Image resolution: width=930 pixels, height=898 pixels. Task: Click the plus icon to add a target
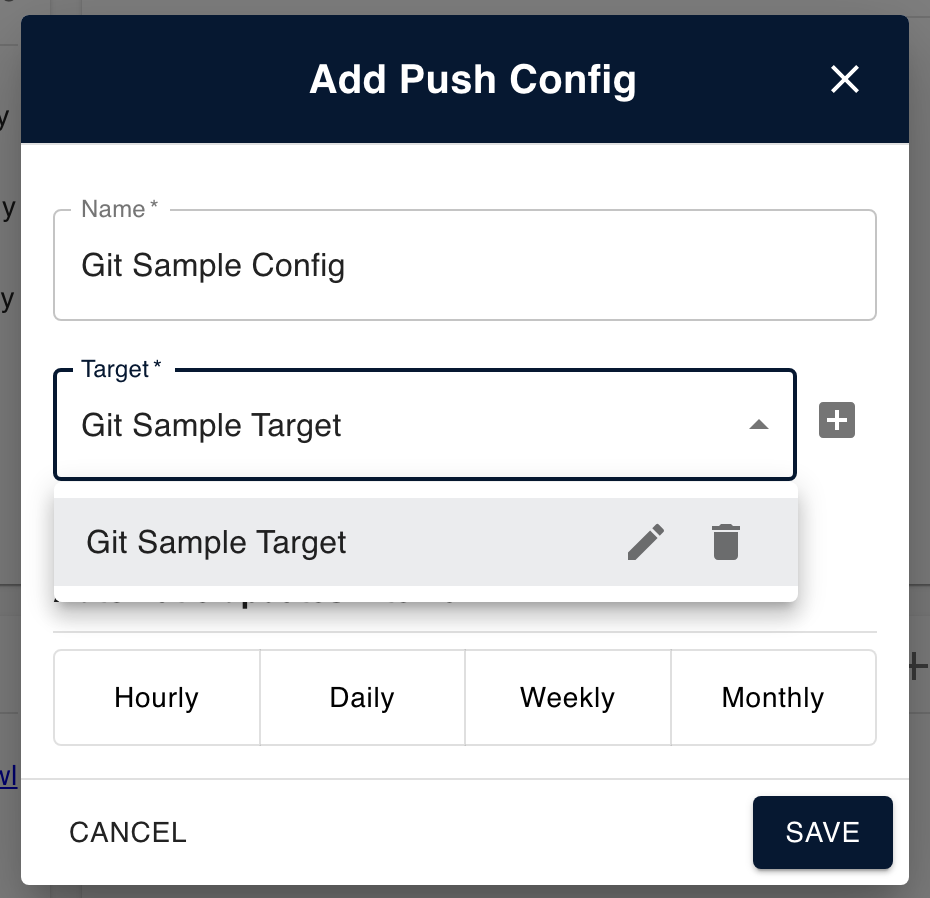pos(837,421)
